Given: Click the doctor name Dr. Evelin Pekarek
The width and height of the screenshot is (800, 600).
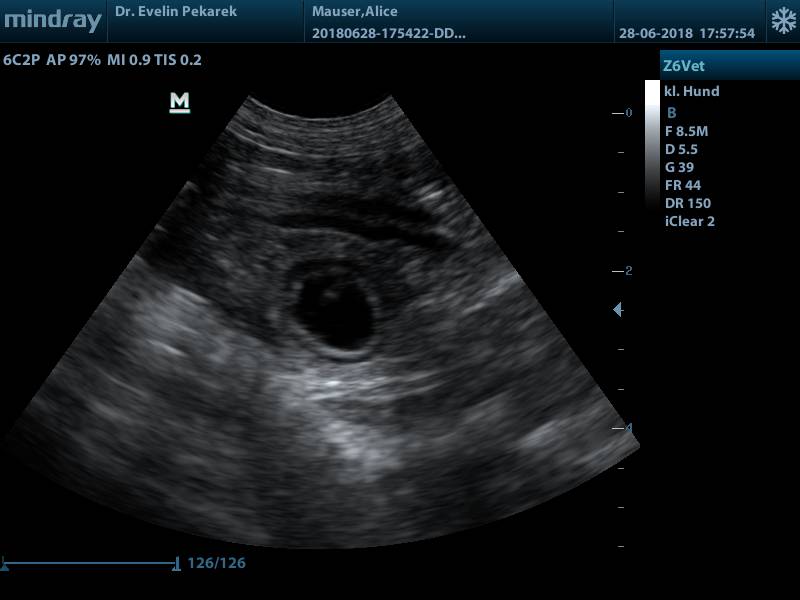Looking at the screenshot, I should coord(176,11).
